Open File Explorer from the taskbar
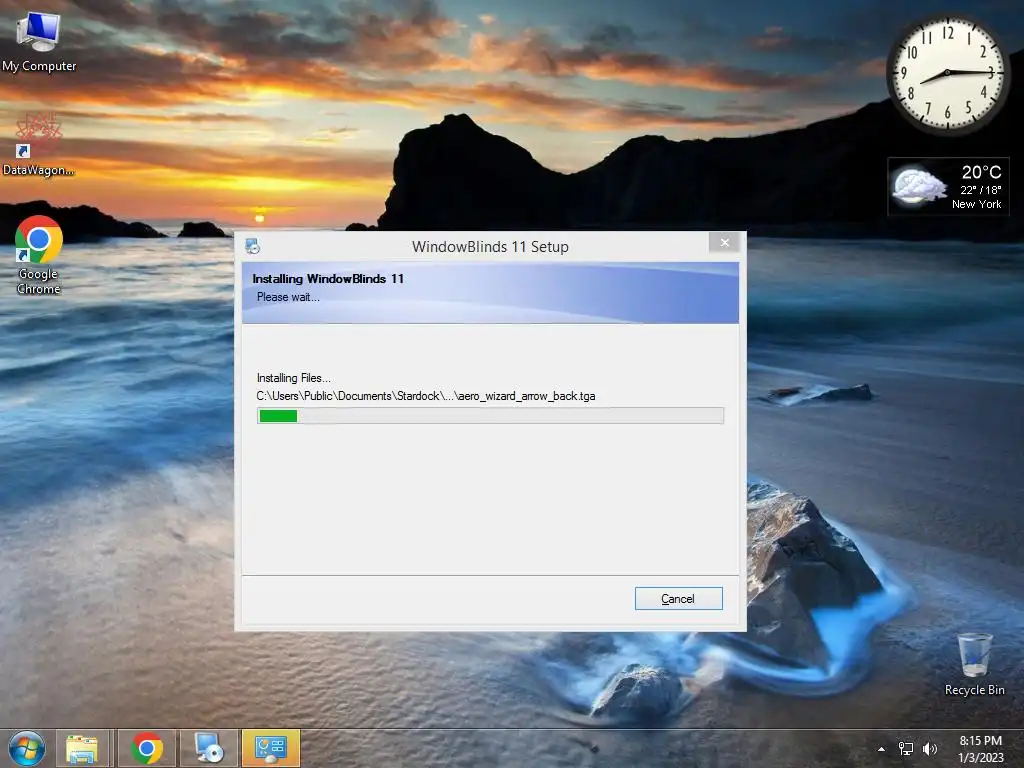The height and width of the screenshot is (768, 1024). [x=82, y=748]
